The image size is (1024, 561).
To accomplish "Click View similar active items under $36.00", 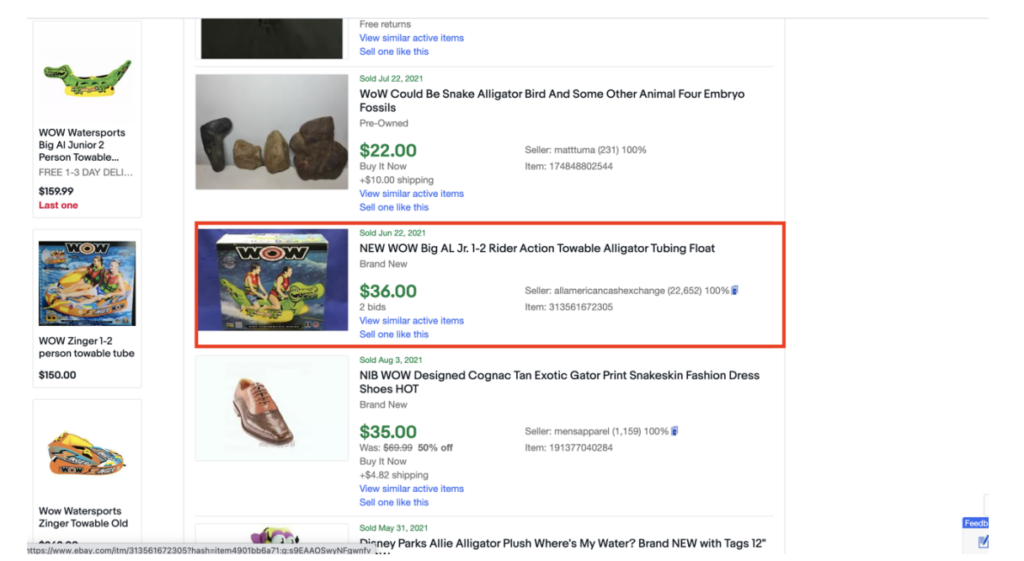I will click(411, 321).
